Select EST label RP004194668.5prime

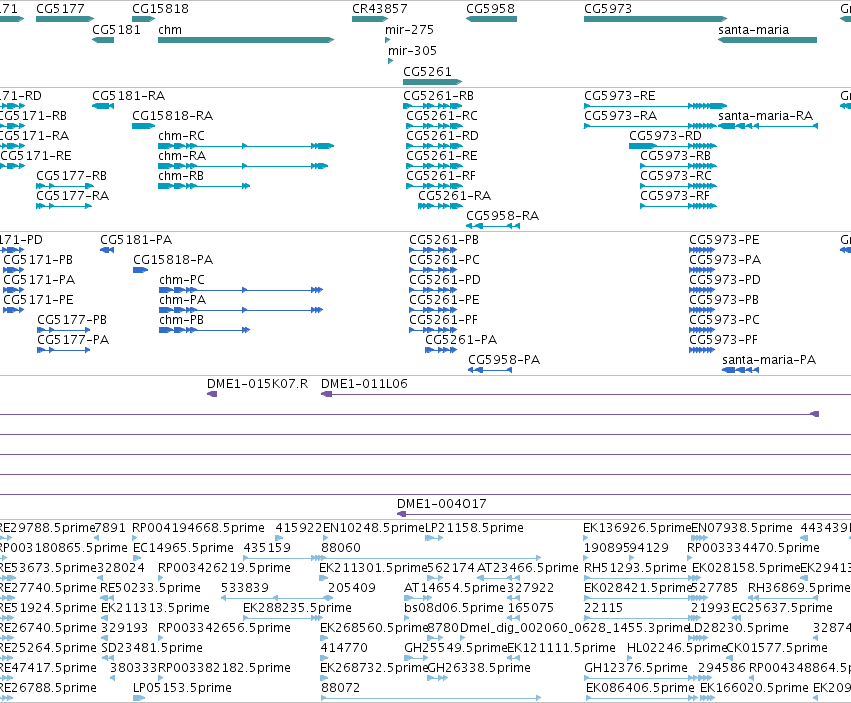tap(198, 528)
